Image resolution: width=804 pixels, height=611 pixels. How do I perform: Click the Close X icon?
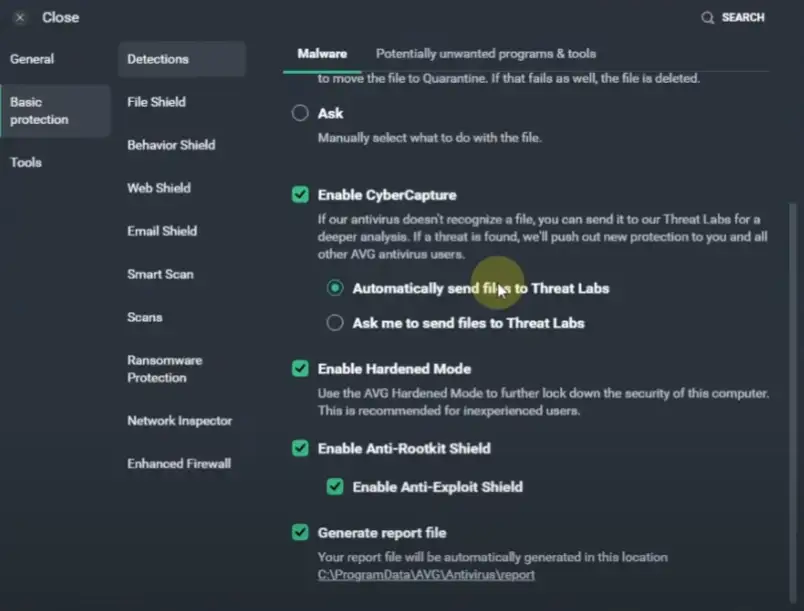click(x=20, y=18)
